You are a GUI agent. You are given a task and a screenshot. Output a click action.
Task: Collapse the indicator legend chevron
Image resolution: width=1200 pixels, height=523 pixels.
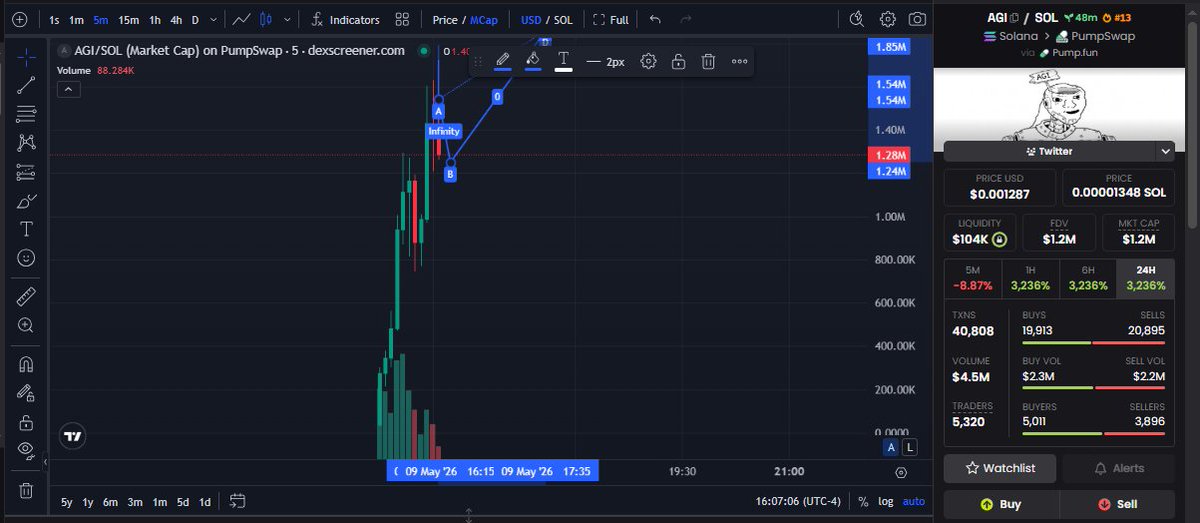68,89
